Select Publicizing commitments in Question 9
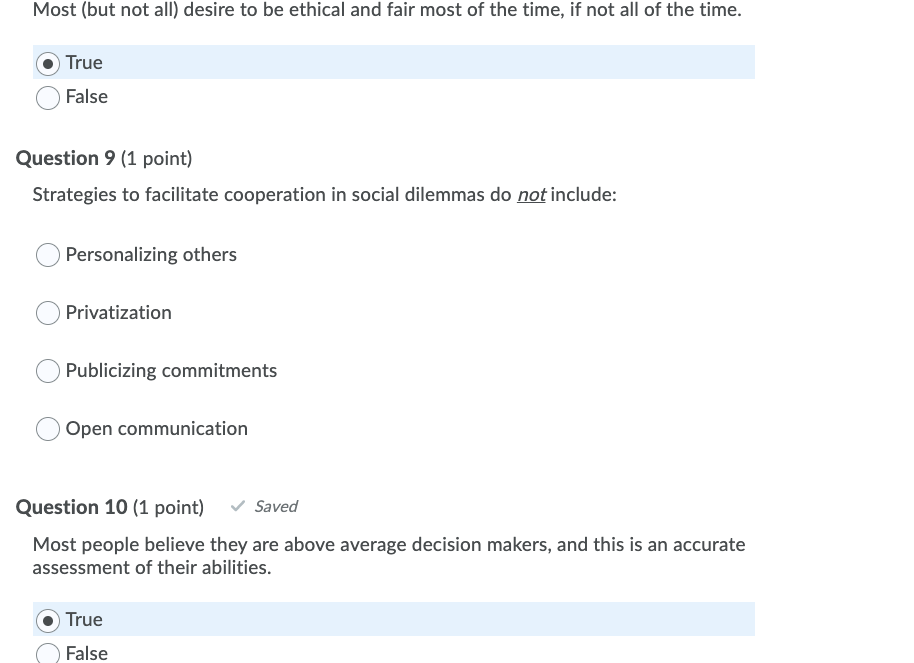The width and height of the screenshot is (914, 663). click(x=48, y=371)
